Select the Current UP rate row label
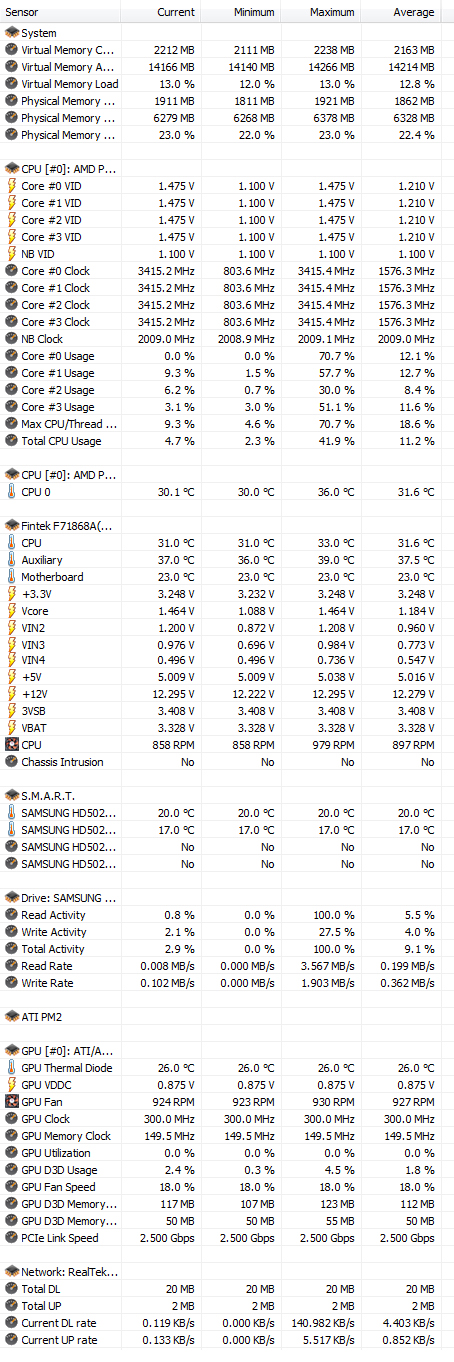 click(59, 1340)
